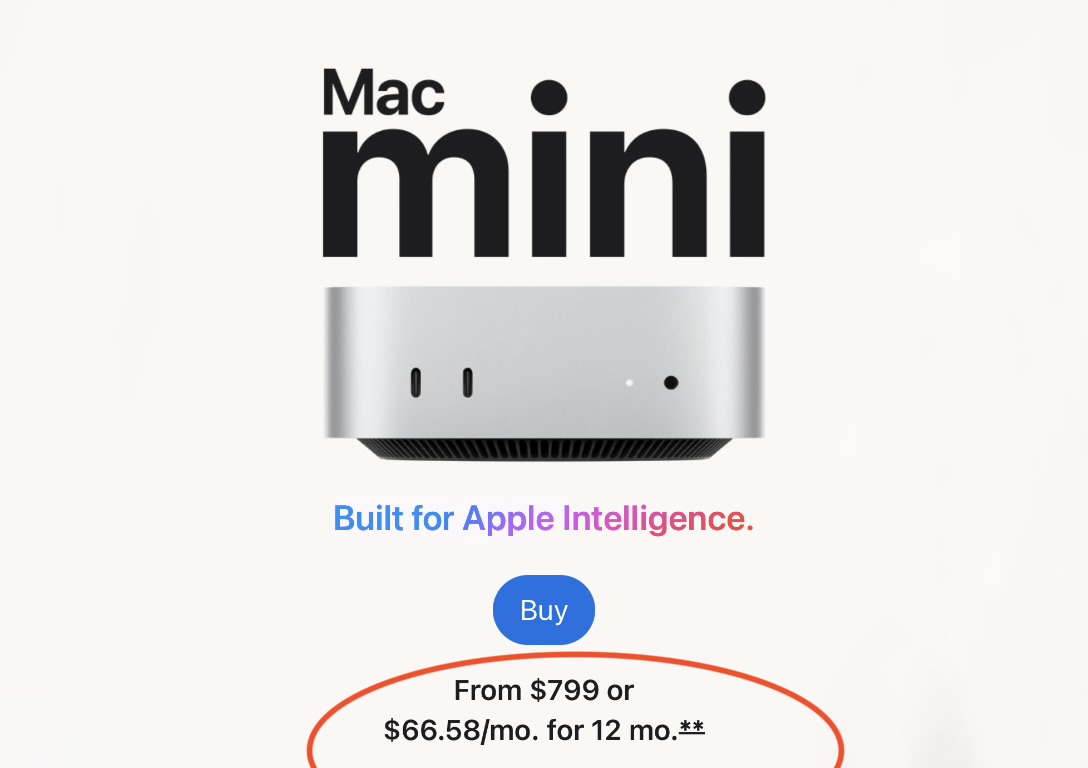Screen dimensions: 1088x768
Task: Click the word Intelligence in the gradient tagline
Action: 658,519
